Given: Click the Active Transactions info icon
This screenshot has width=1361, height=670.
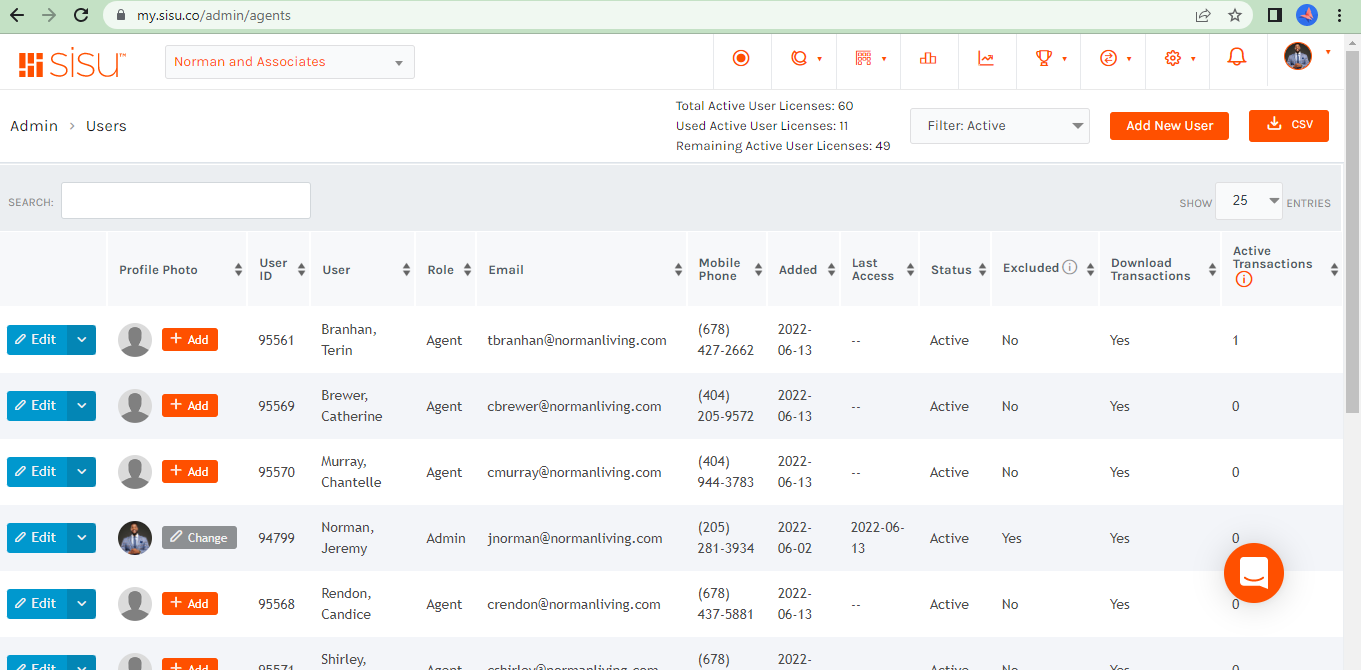Looking at the screenshot, I should (x=1244, y=280).
